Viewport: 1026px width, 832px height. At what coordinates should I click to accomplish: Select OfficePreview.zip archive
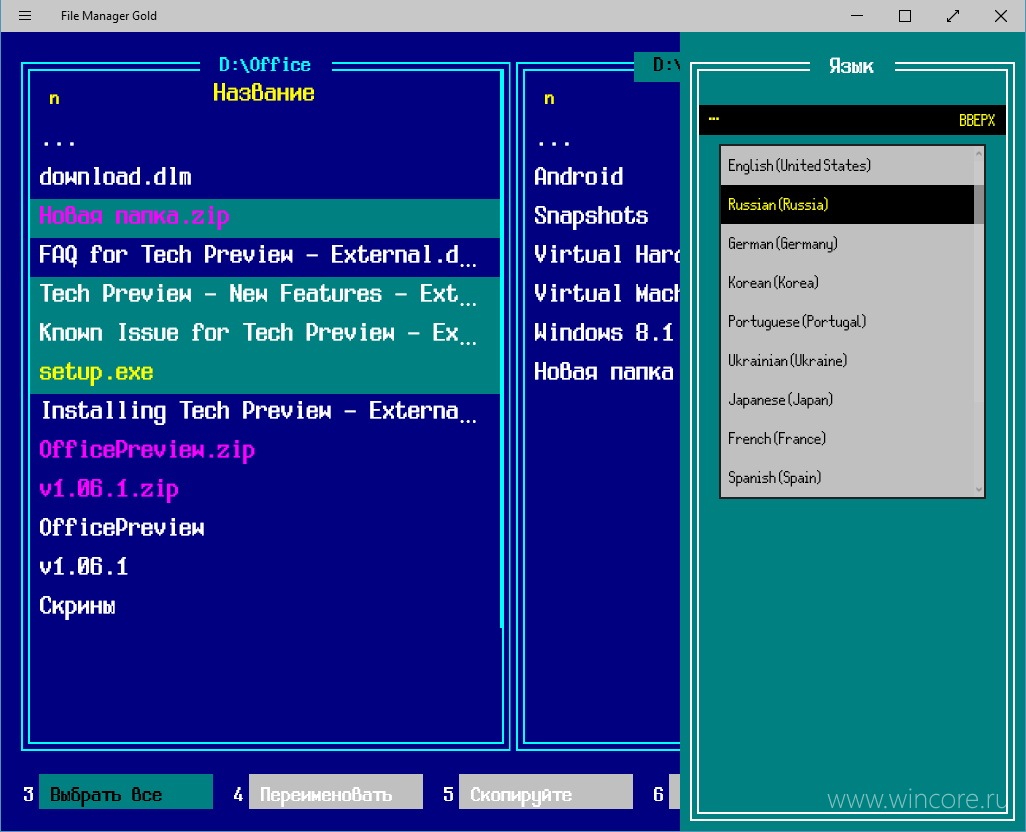264,451
